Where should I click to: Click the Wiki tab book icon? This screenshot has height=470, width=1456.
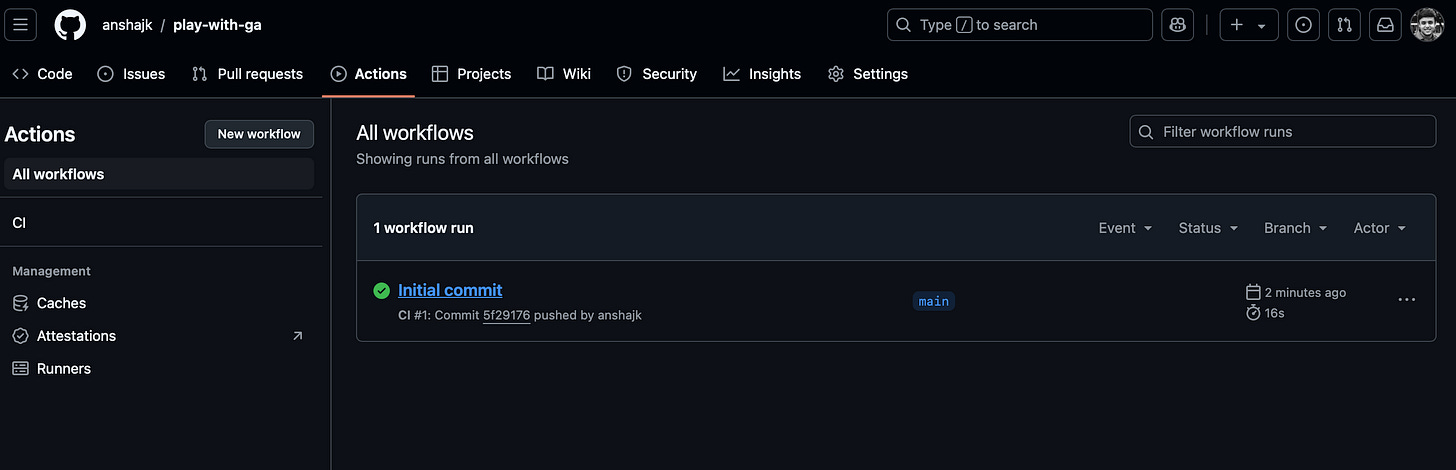(545, 74)
